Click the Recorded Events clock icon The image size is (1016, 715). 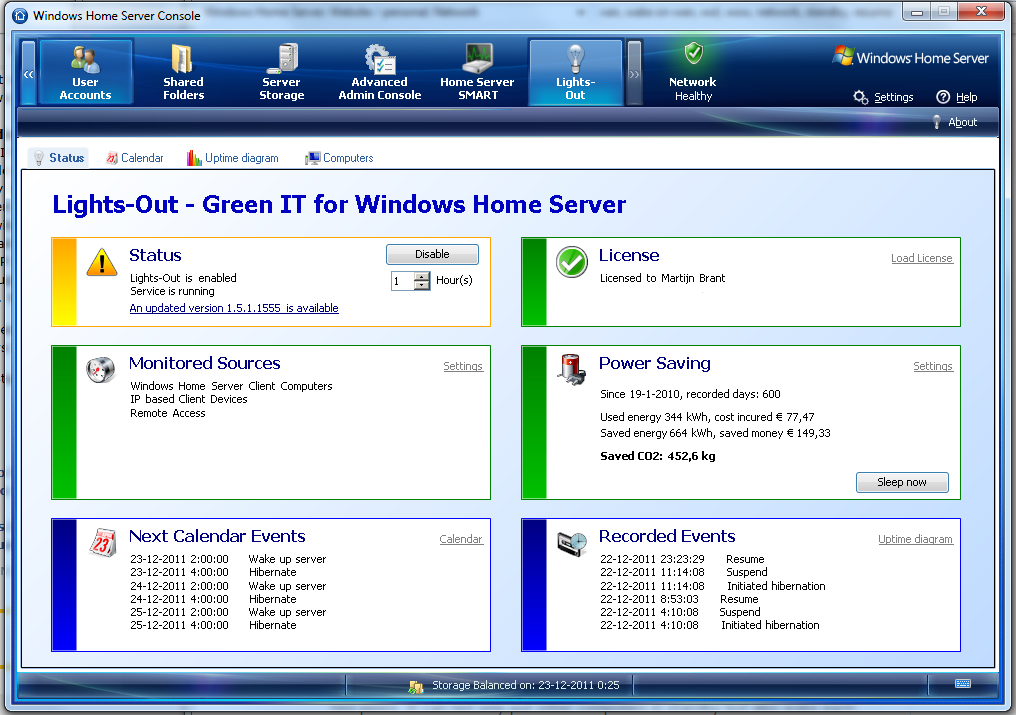point(572,543)
